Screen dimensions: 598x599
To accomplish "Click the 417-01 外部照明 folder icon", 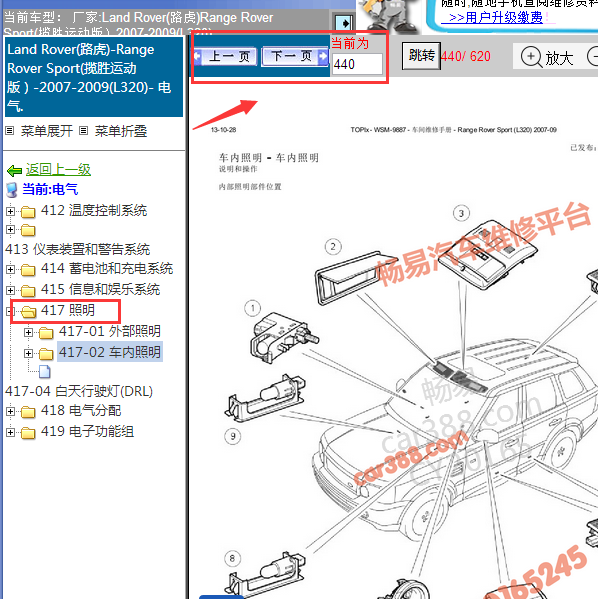I will 46,333.
